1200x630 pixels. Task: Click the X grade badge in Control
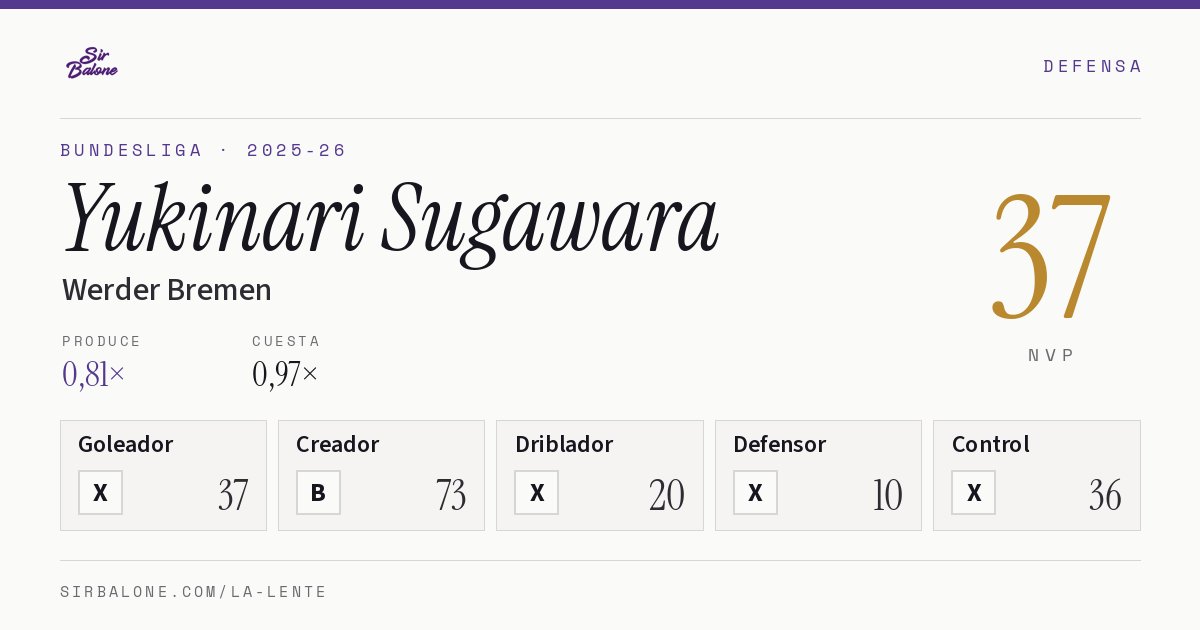tap(974, 492)
